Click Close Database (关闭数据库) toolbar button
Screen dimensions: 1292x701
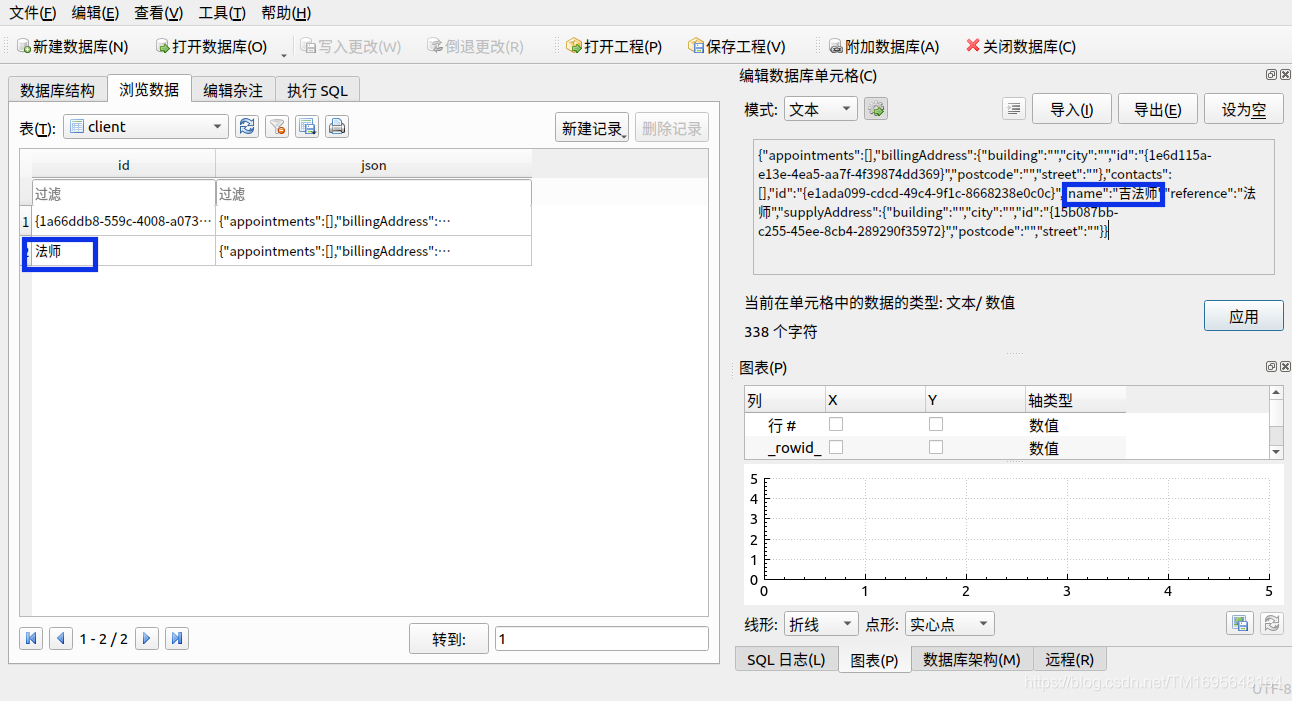pyautogui.click(x=1021, y=46)
